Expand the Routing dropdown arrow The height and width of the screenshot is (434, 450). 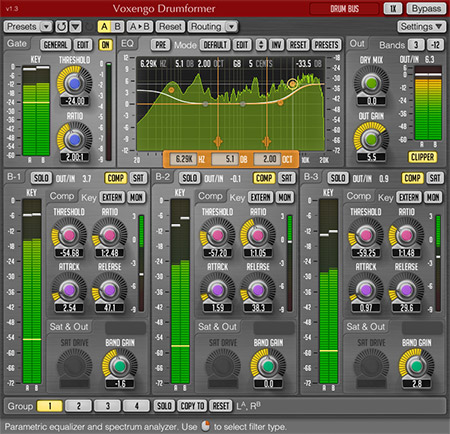pos(232,27)
